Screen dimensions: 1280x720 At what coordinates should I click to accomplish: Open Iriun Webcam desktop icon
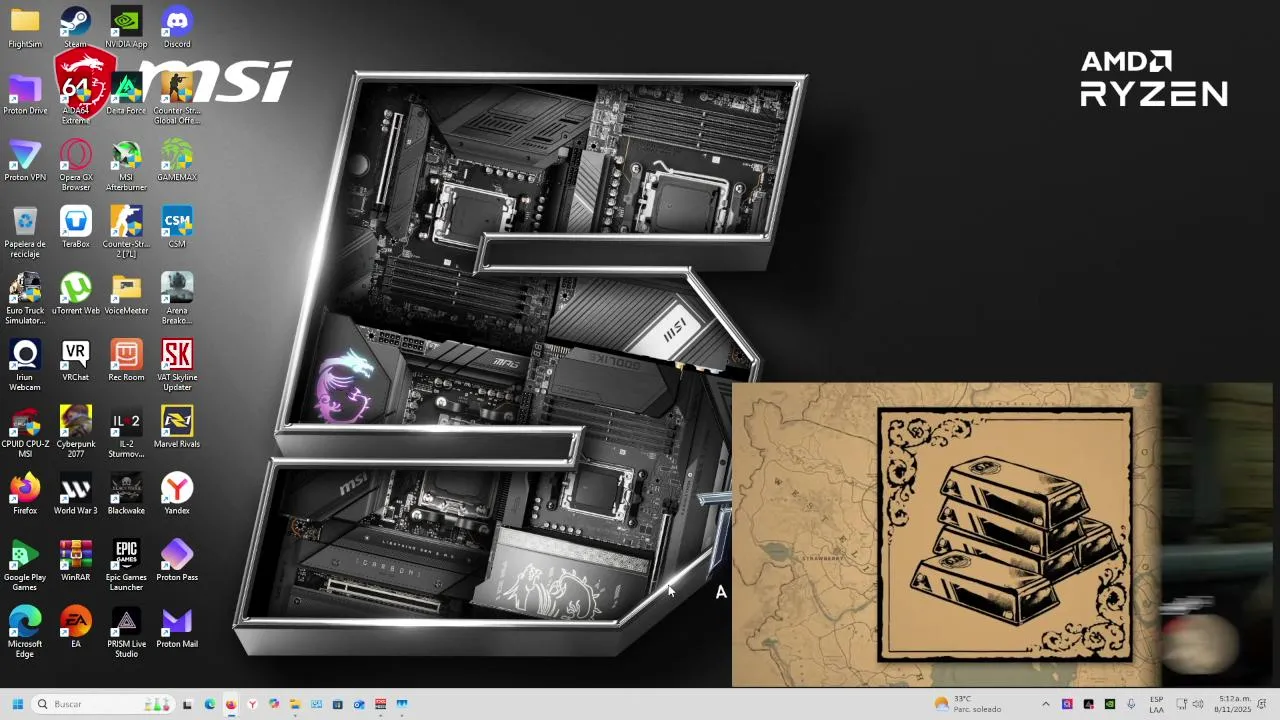(25, 366)
